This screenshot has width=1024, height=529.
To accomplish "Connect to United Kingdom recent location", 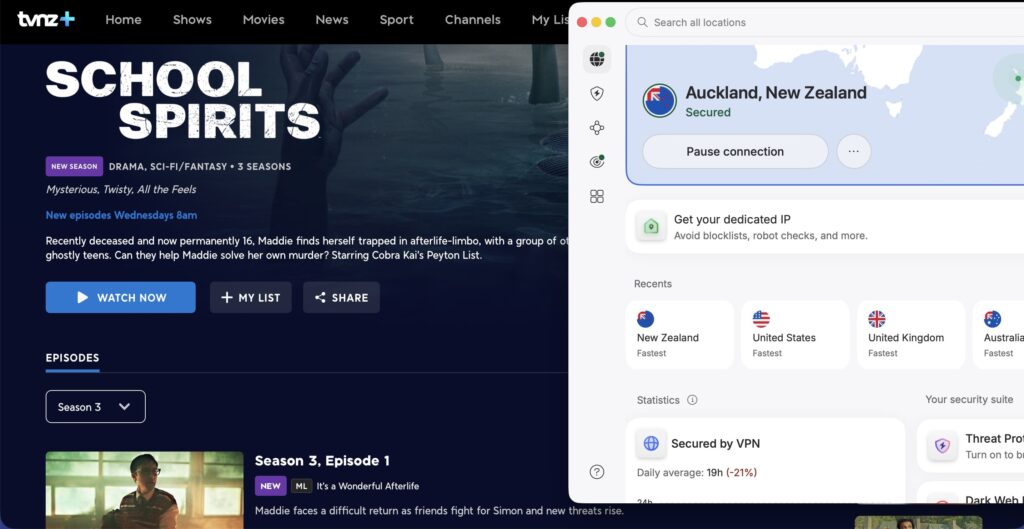I will point(911,335).
